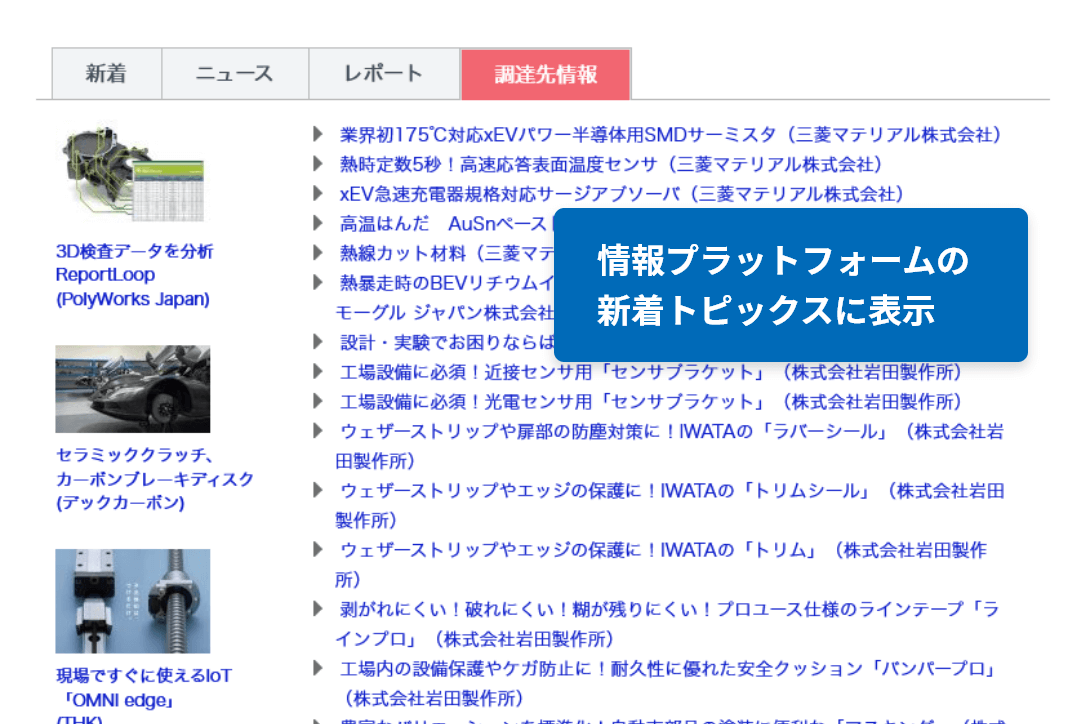Viewport: 1086px width, 724px height.
Task: Open the 安全クッション「バンパープロ」 link
Action: pos(668,683)
